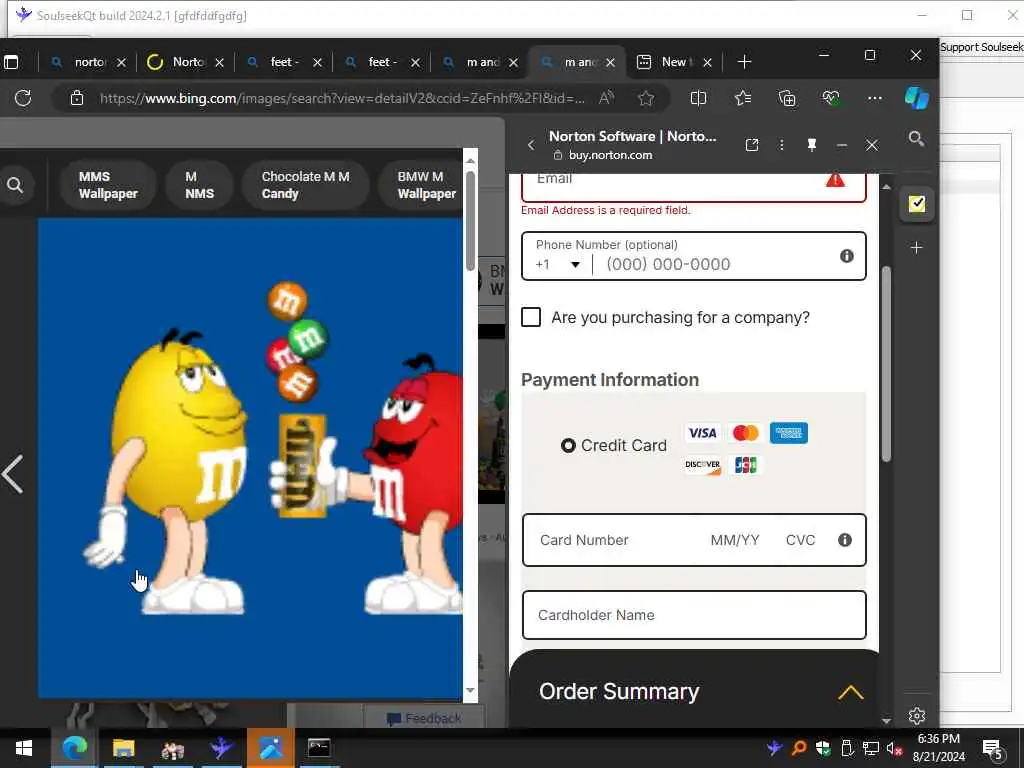
Task: Check the purchasing for a company box
Action: (x=531, y=317)
